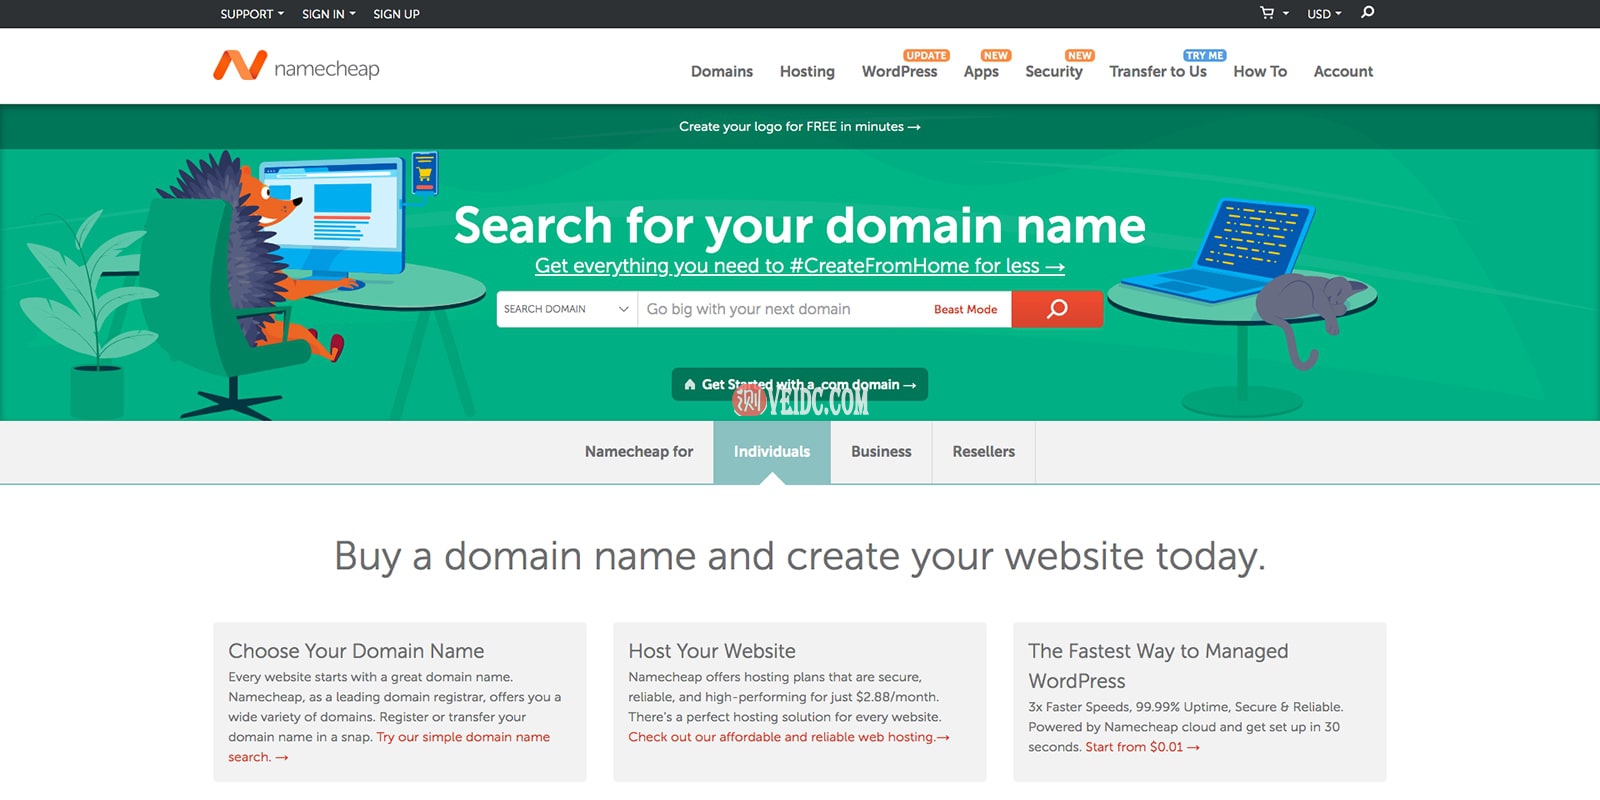Click the SIGN UP link
This screenshot has height=800, width=1600.
click(396, 14)
